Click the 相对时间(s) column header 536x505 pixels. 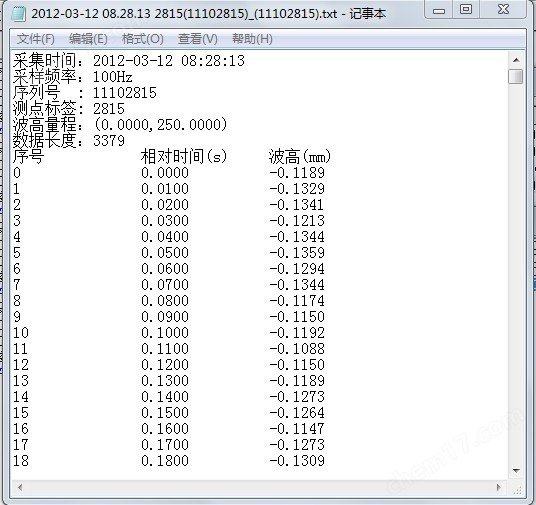pos(184,157)
